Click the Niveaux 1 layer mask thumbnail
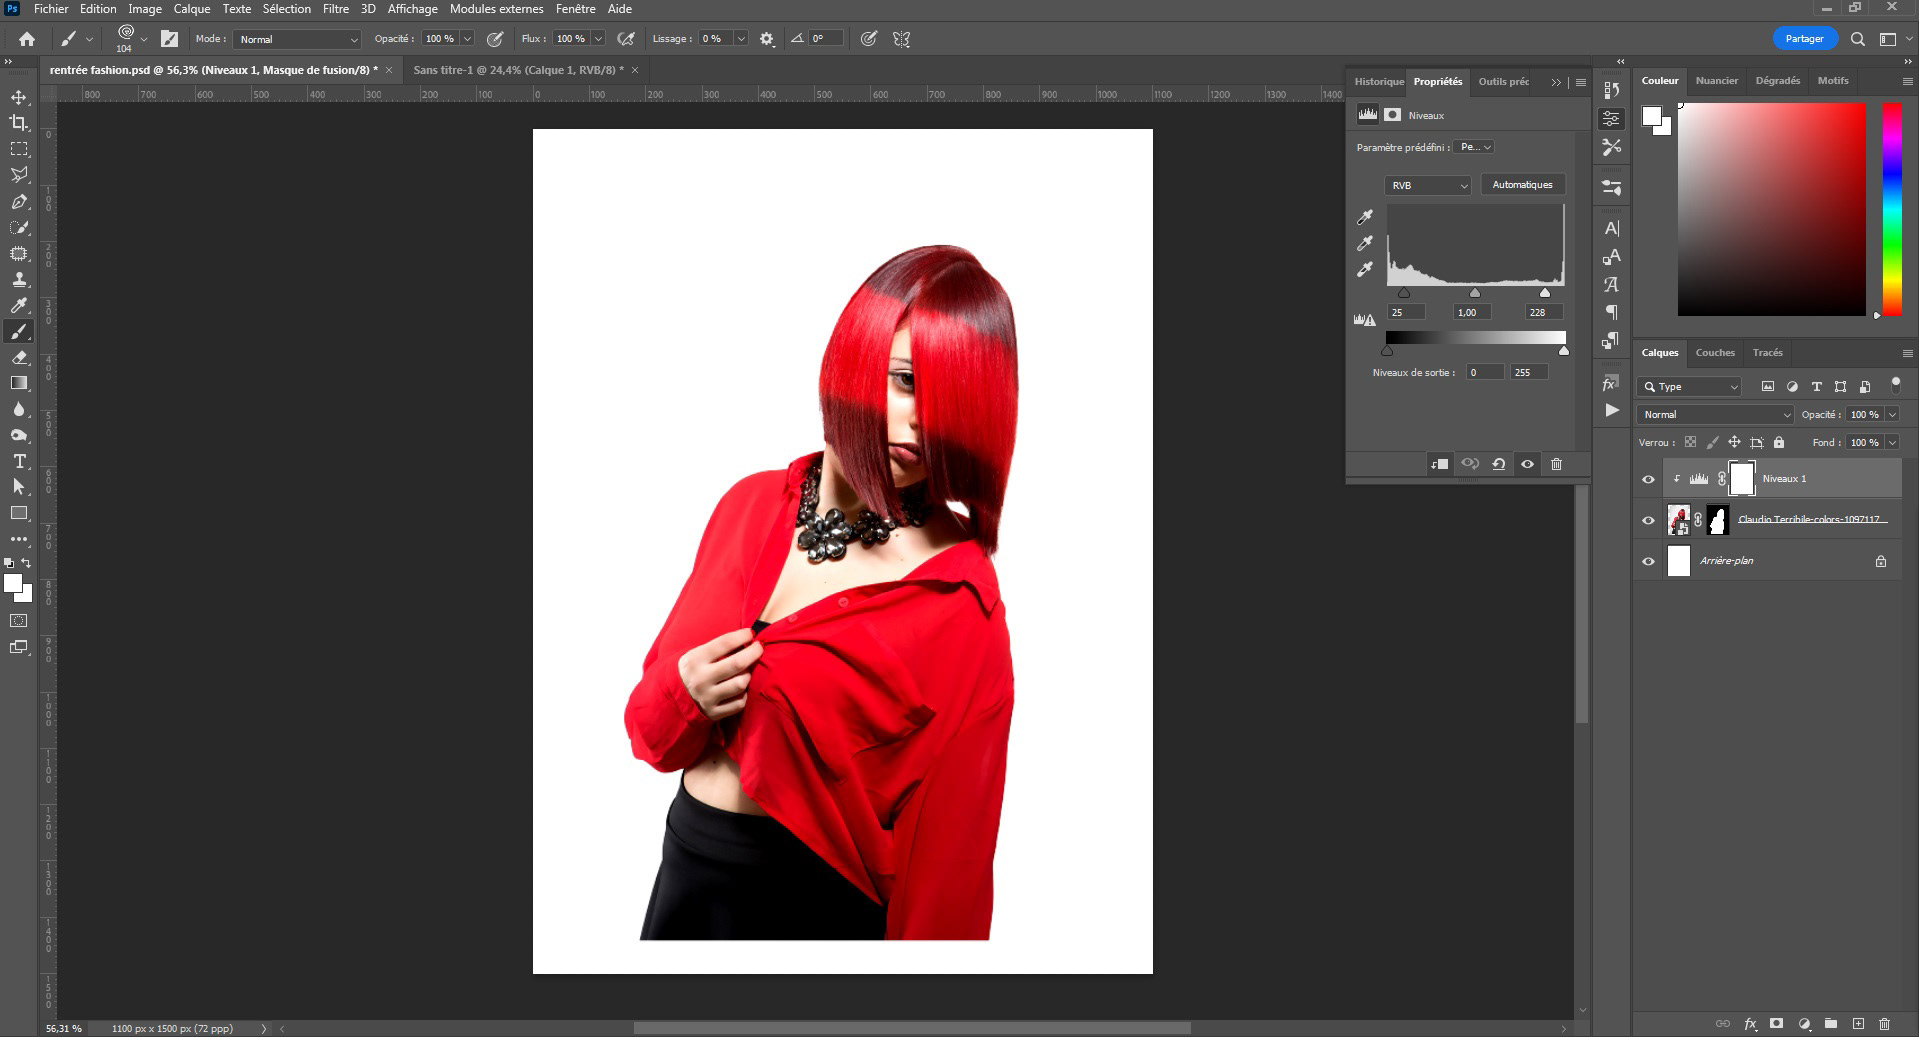 (x=1742, y=479)
